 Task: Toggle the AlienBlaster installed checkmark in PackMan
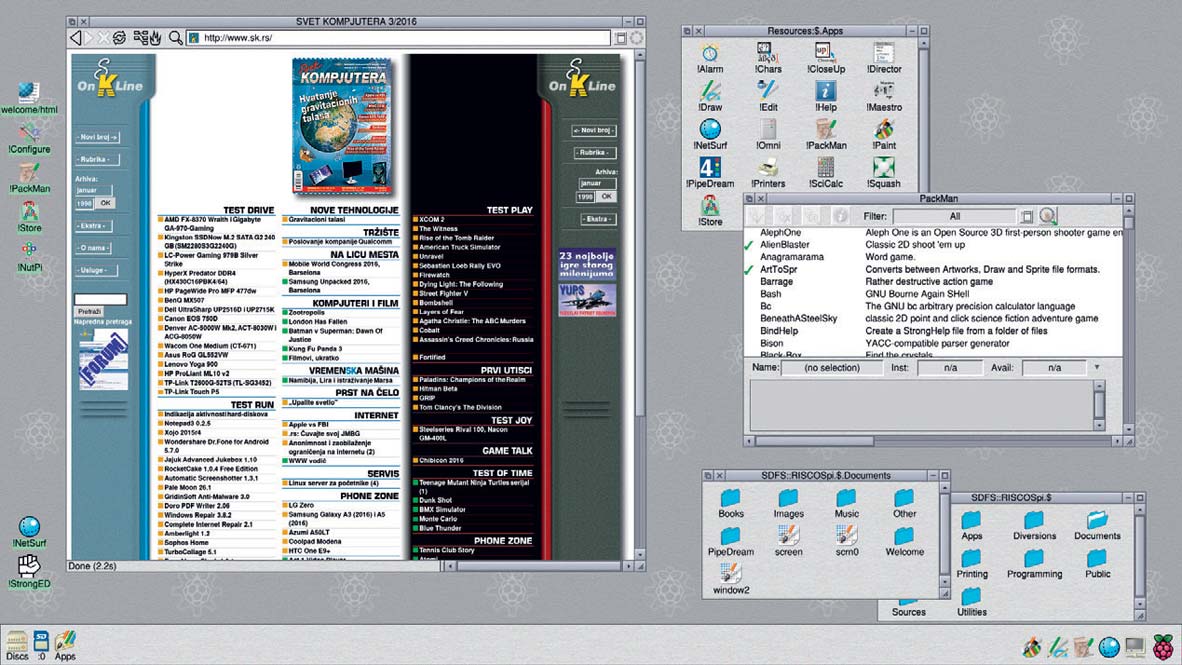pyautogui.click(x=749, y=245)
